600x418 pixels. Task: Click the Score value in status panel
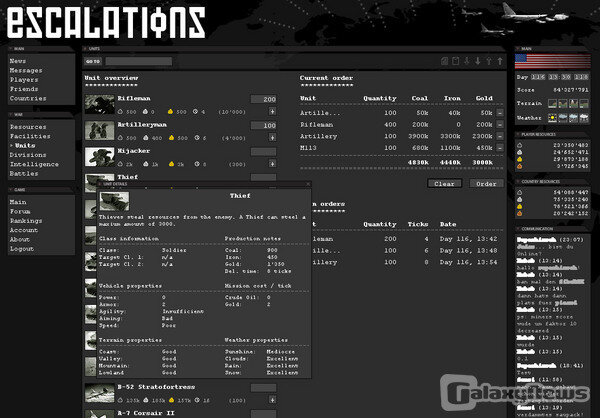tap(571, 90)
